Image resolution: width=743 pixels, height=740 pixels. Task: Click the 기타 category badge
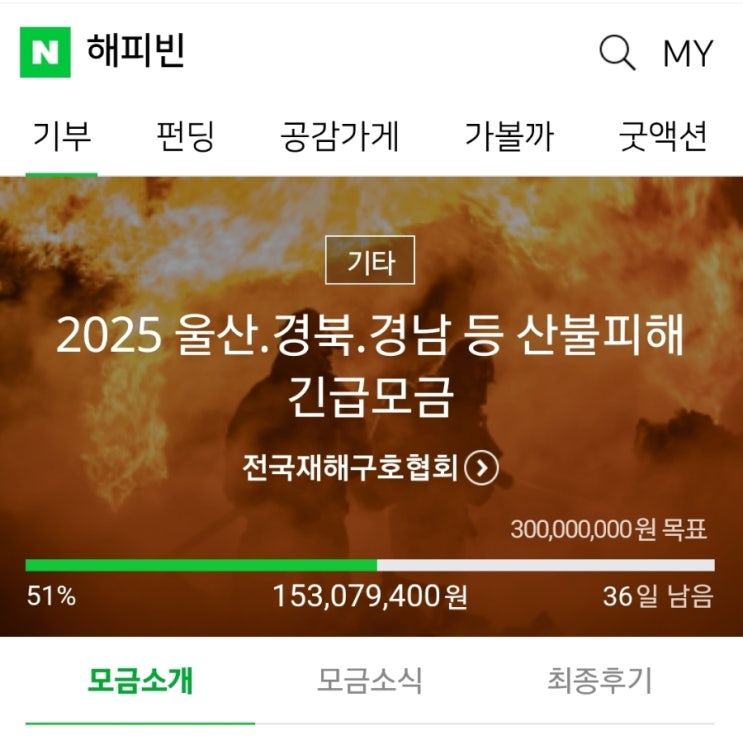[370, 260]
